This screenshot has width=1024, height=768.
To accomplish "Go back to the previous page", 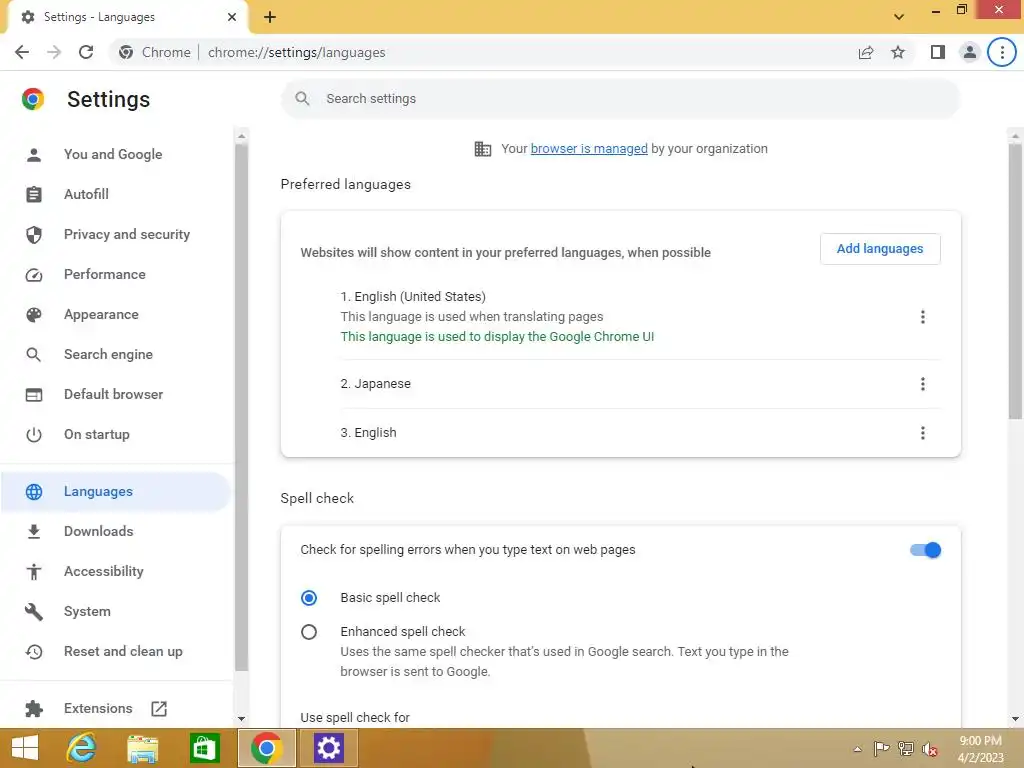I will tap(22, 52).
